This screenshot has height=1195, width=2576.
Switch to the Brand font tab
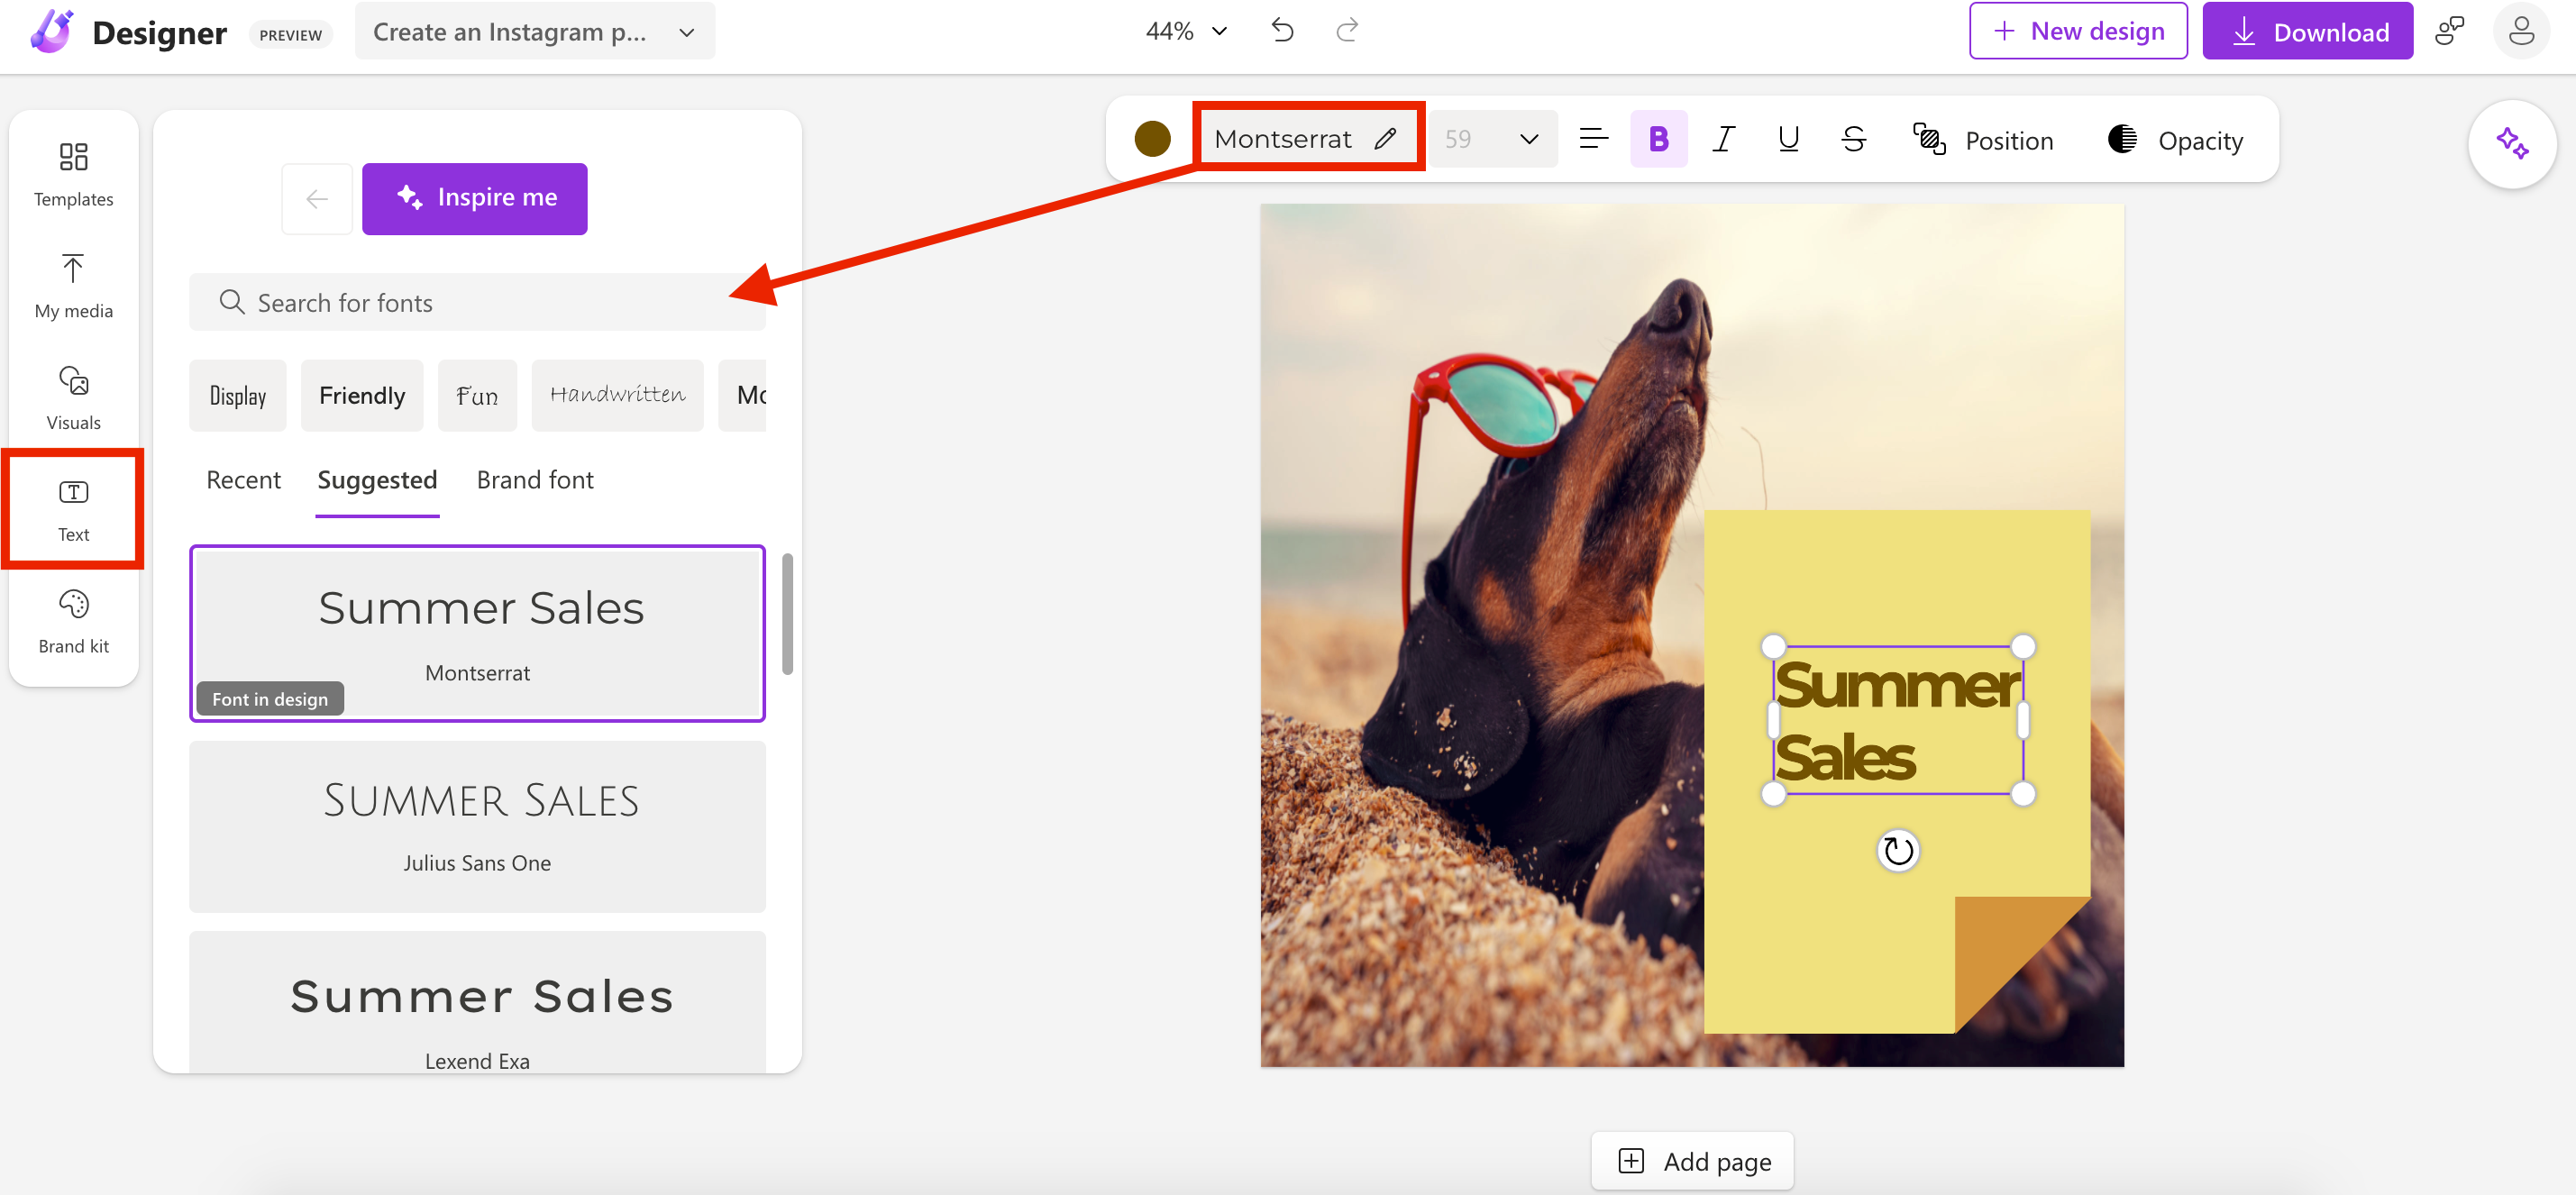[535, 480]
